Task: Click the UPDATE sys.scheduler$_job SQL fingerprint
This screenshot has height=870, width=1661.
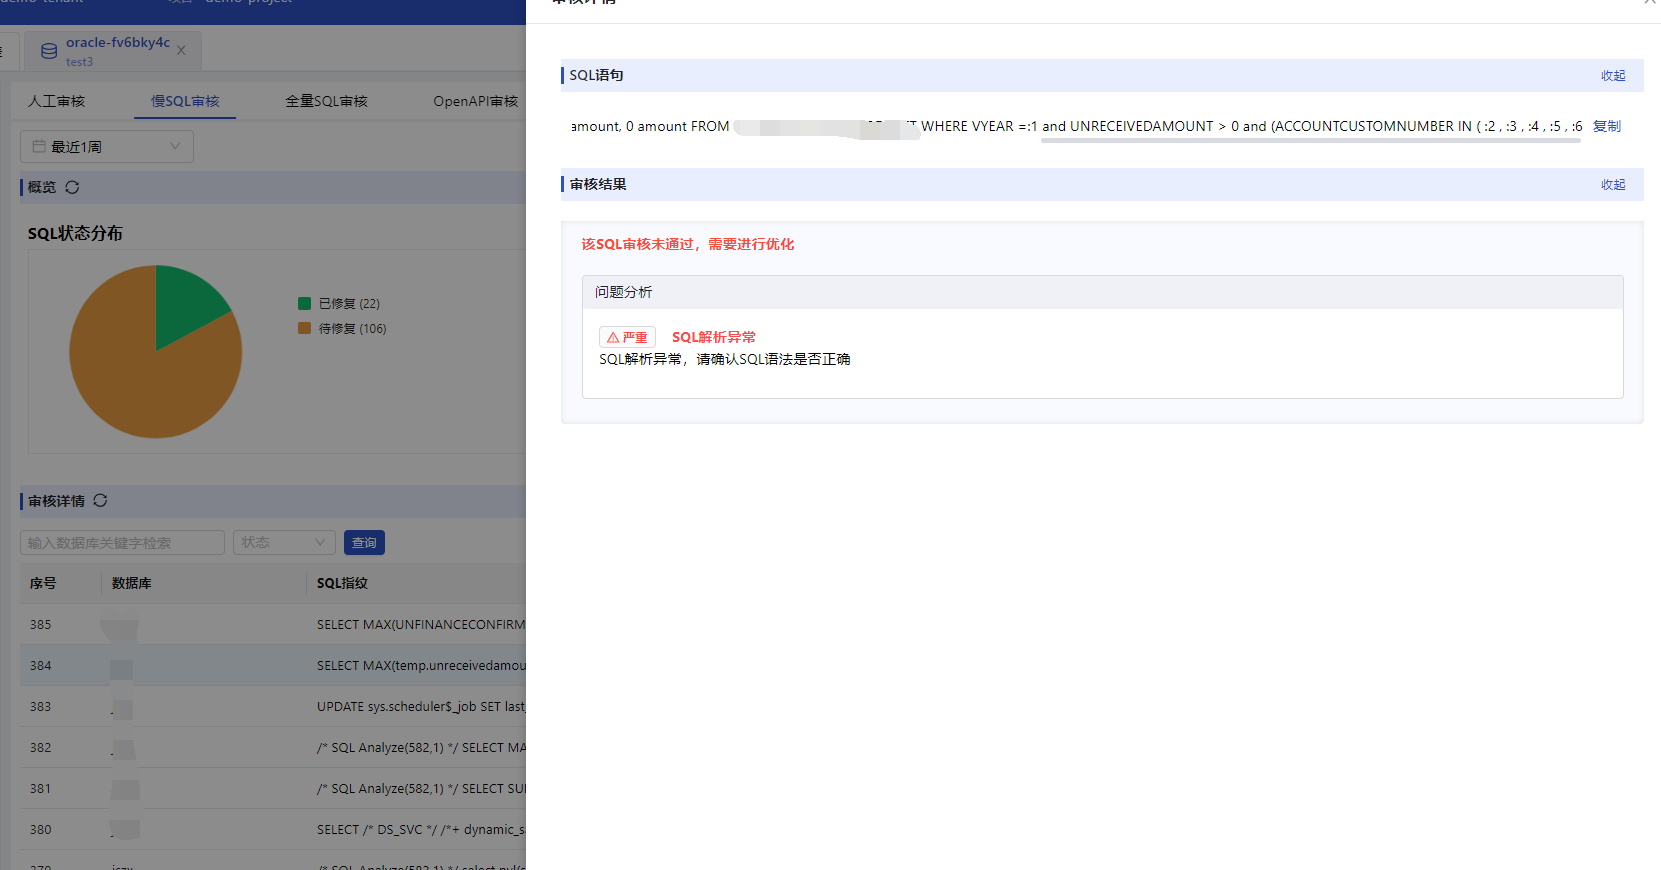Action: 421,706
